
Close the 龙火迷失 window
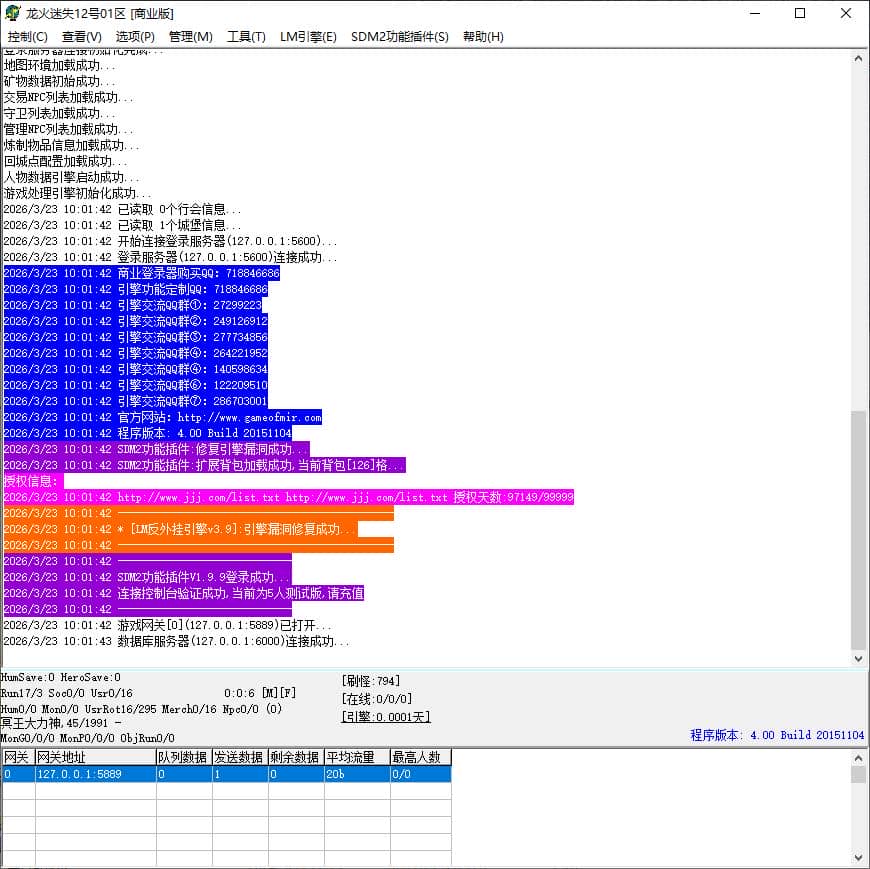[846, 13]
